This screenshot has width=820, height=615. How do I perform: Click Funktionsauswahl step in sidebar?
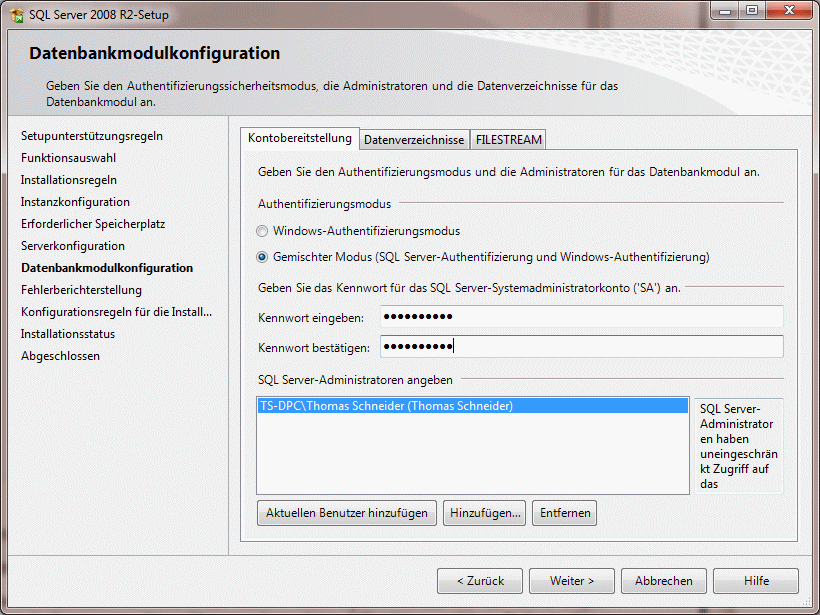pos(69,158)
